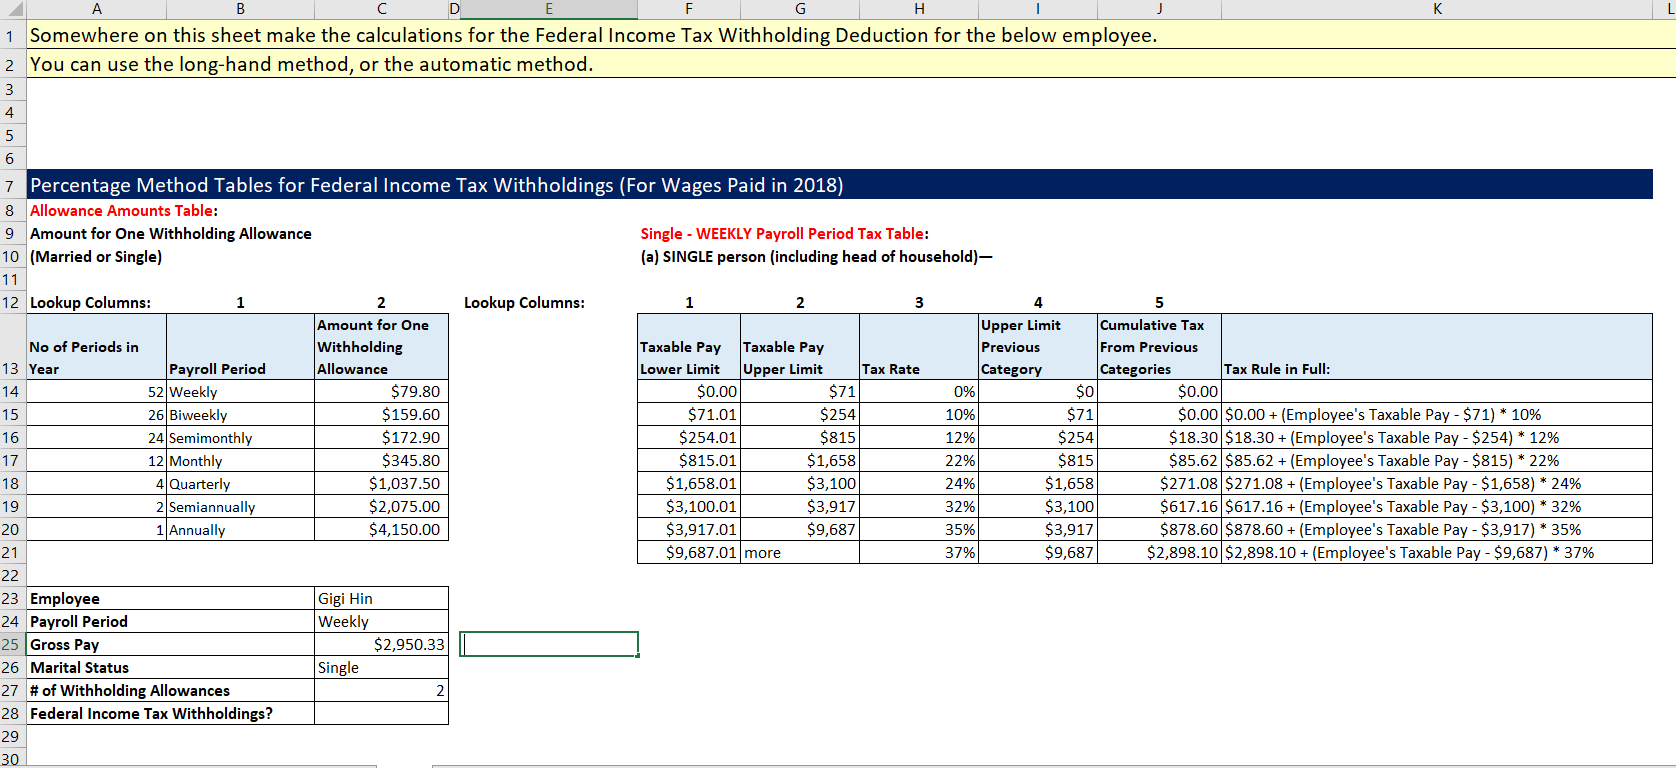
Task: Click withholding allowances value 2
Action: pyautogui.click(x=381, y=690)
